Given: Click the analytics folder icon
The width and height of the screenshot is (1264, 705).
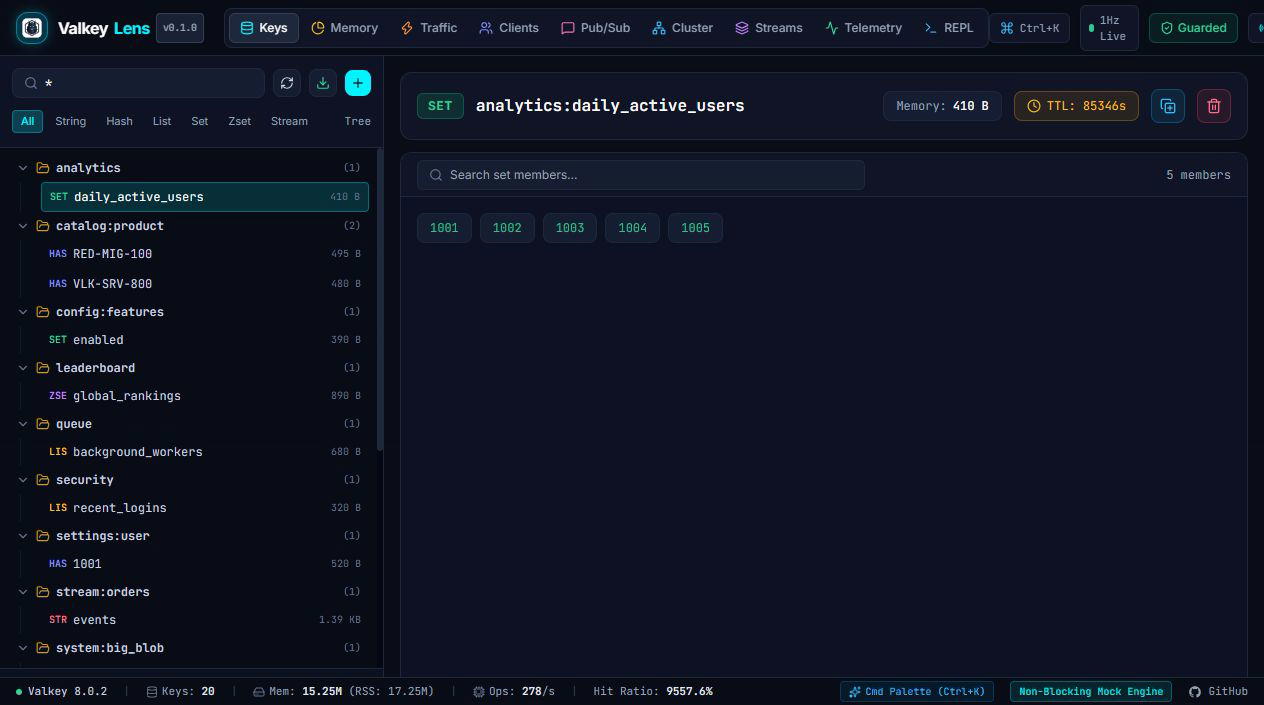Looking at the screenshot, I should [43, 168].
